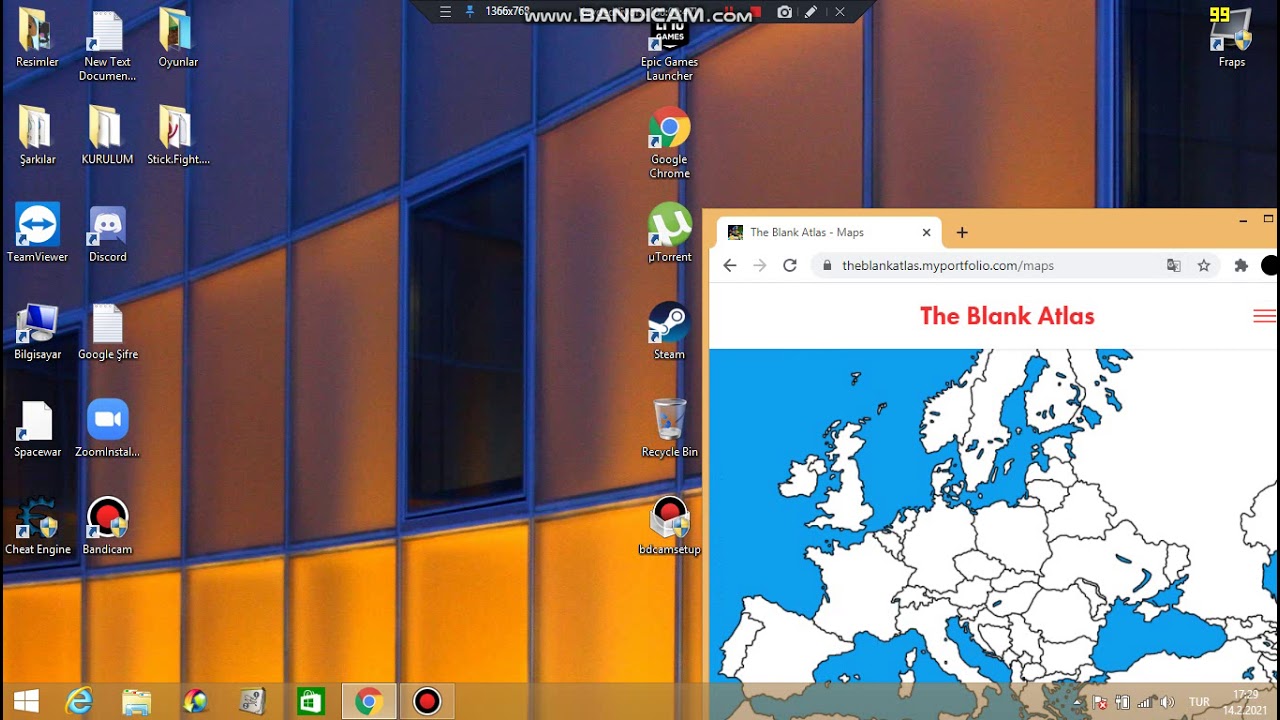Viewport: 1280px width, 720px height.
Task: Switch to Bandicam in the taskbar
Action: tap(427, 702)
